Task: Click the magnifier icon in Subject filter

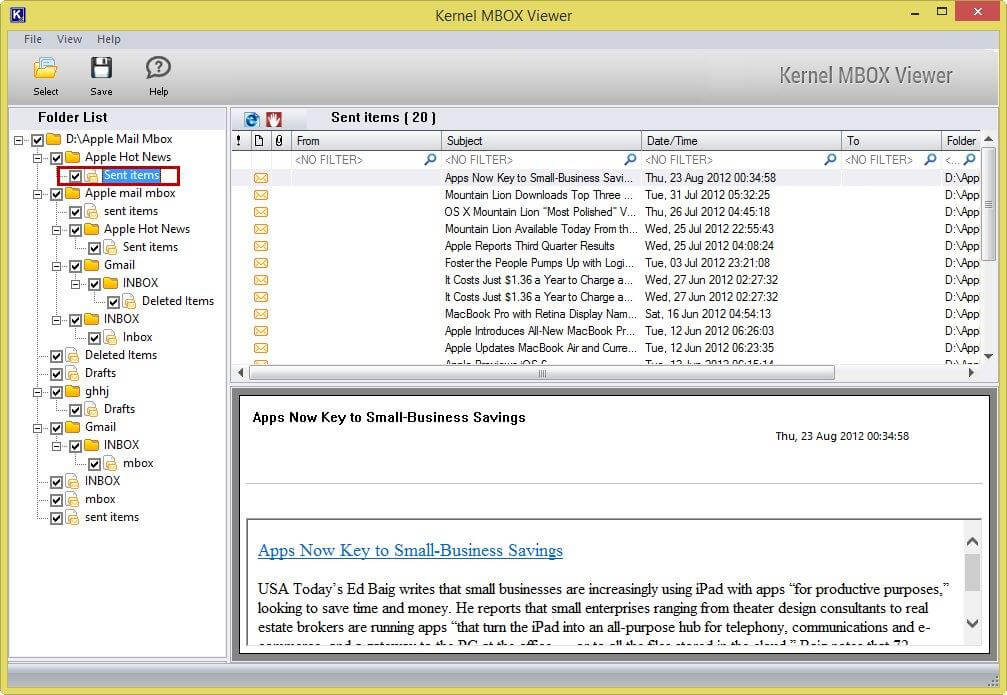Action: 631,159
